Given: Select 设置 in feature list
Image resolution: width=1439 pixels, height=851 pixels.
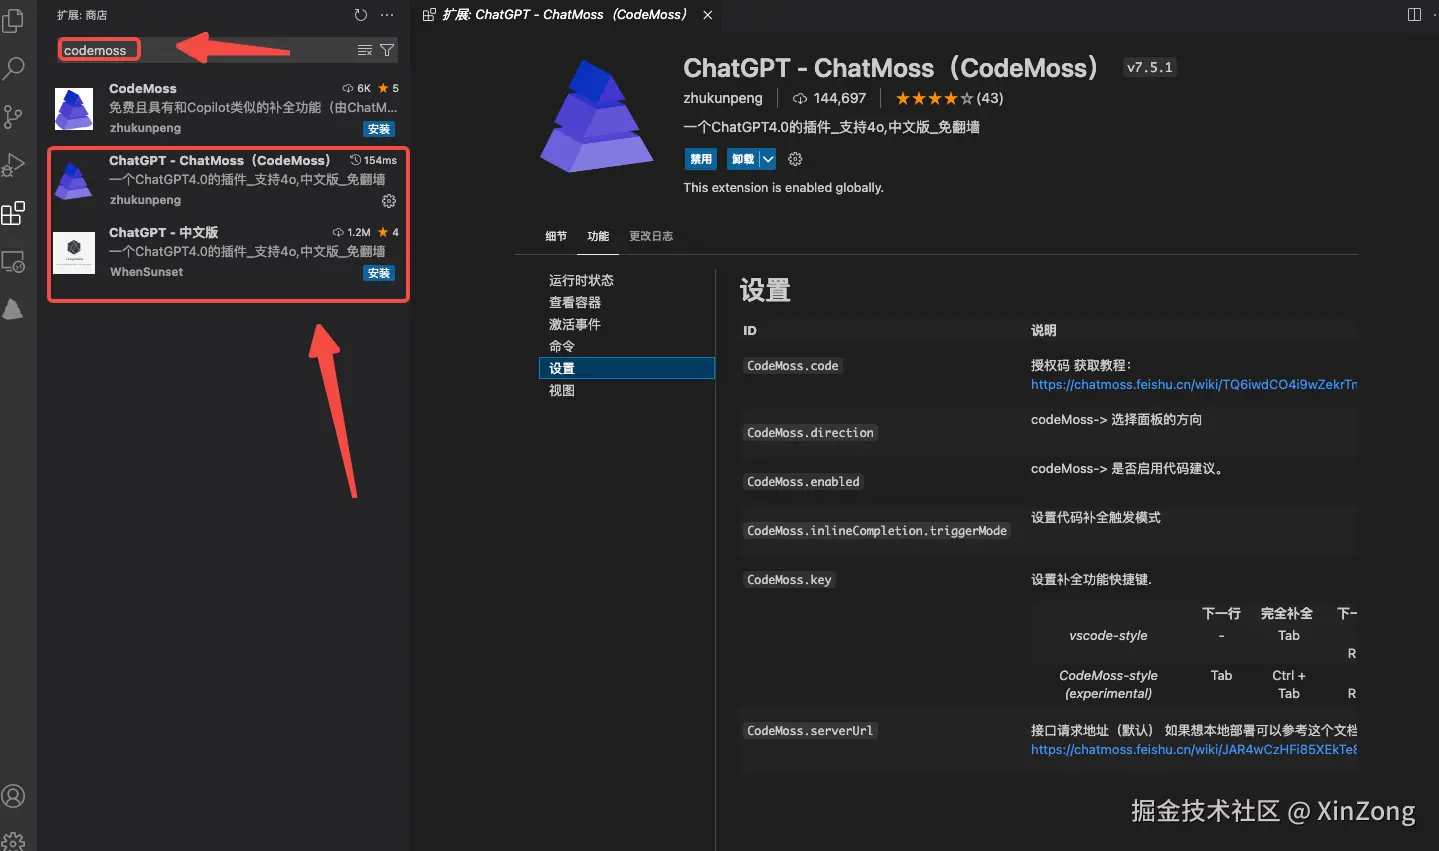Looking at the screenshot, I should (x=627, y=368).
